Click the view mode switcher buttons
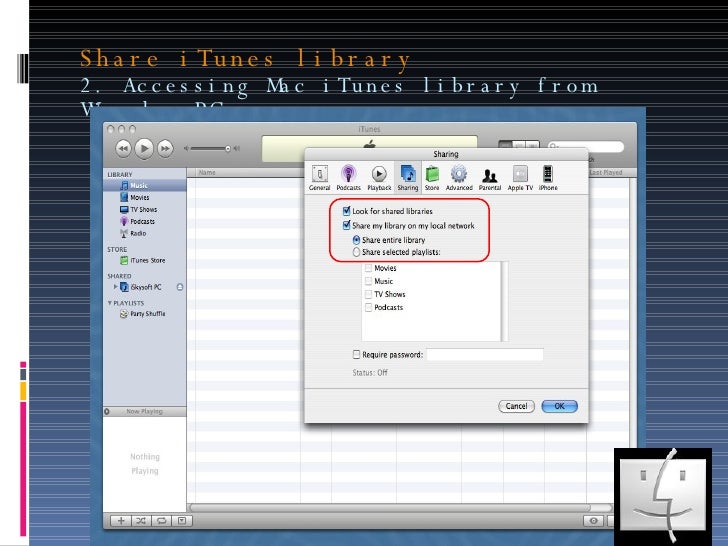 pyautogui.click(x=519, y=145)
